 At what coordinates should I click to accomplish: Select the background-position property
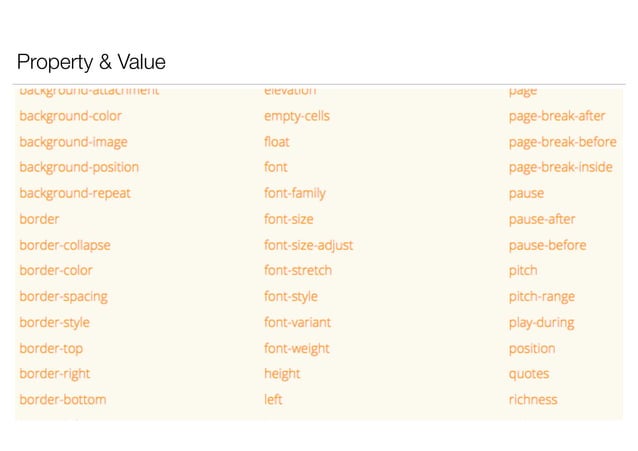79,167
